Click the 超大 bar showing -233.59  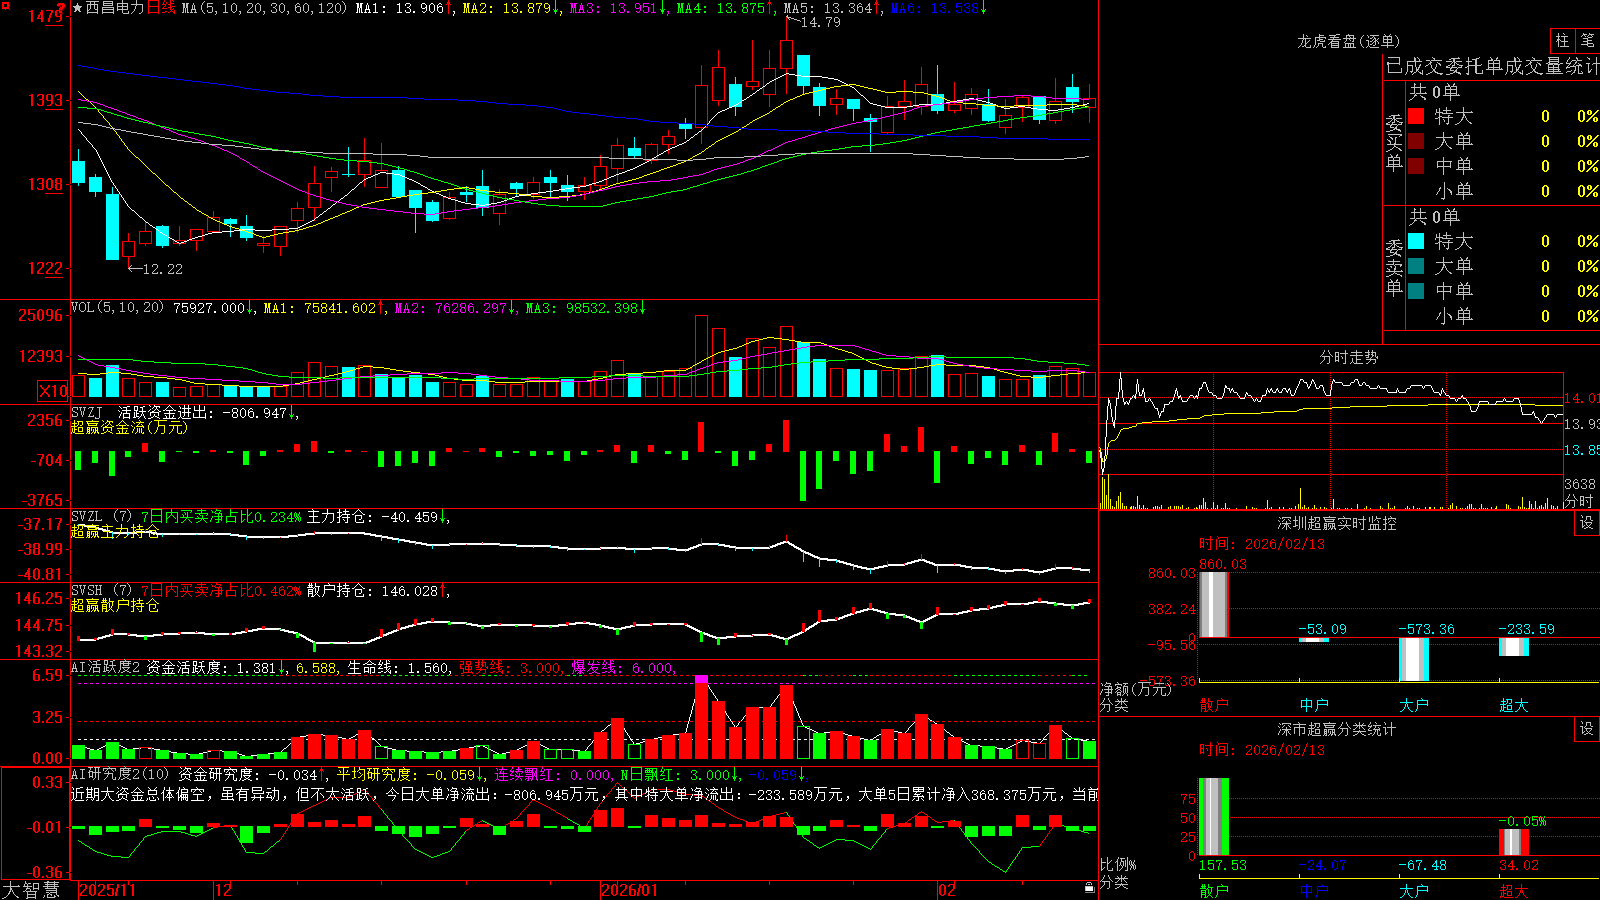[1514, 647]
